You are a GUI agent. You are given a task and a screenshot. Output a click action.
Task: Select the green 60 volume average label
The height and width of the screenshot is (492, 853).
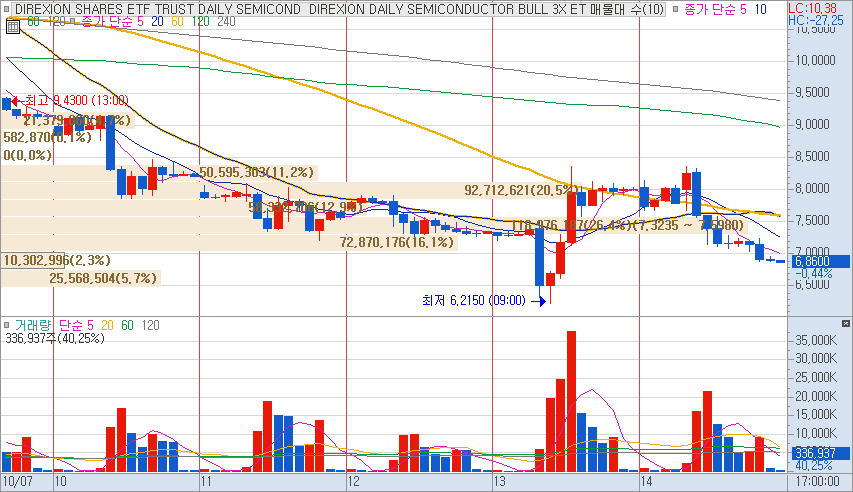tap(127, 325)
